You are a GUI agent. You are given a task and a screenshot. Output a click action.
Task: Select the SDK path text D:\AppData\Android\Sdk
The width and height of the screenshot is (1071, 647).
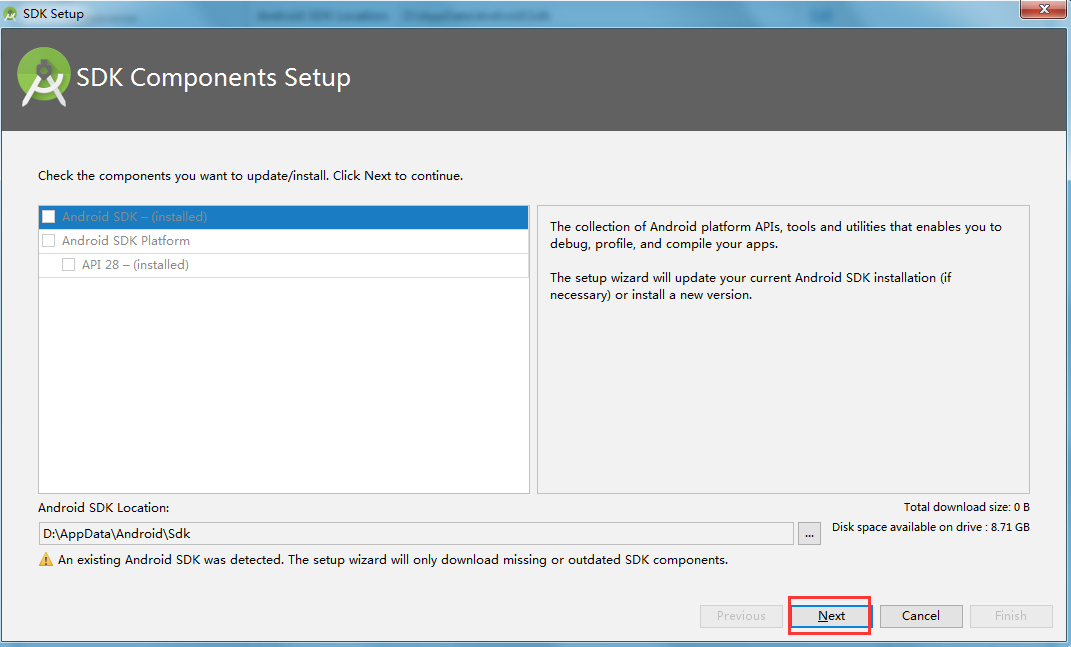[113, 533]
